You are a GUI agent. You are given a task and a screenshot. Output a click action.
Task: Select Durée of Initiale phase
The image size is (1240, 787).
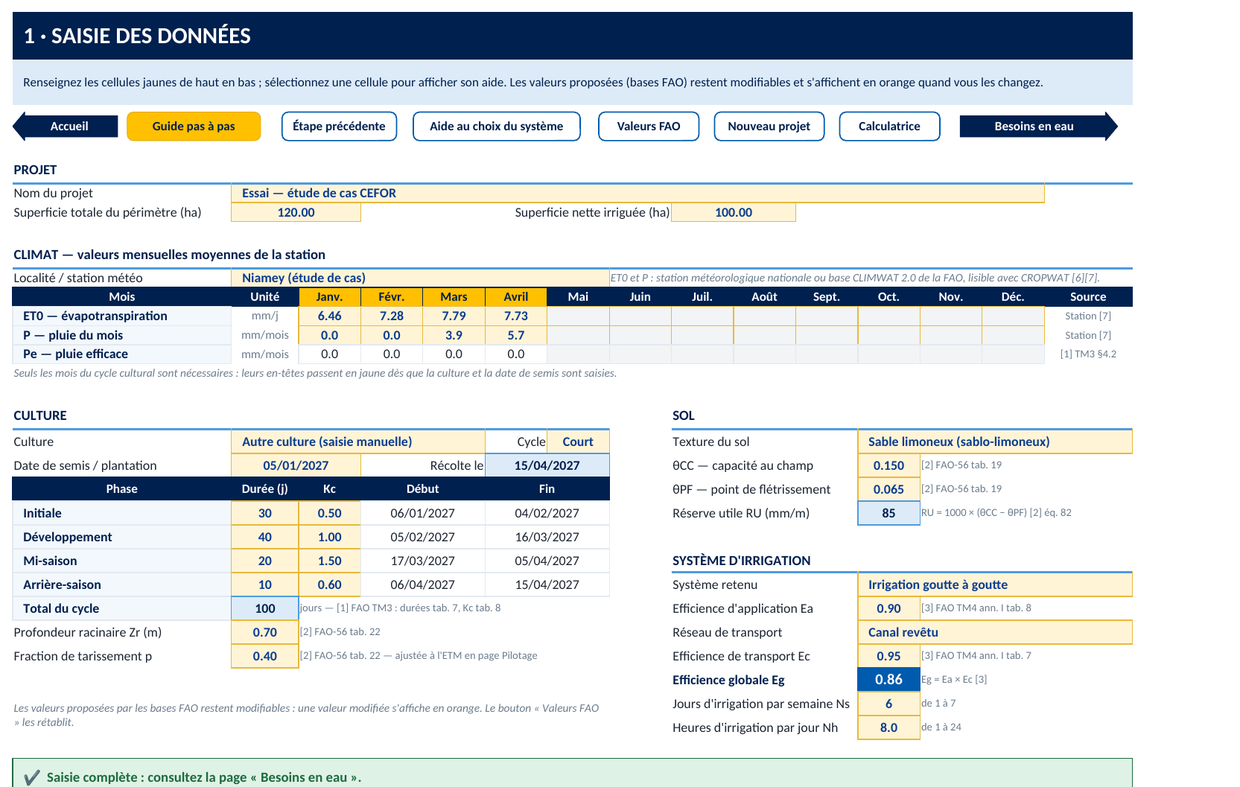tap(265, 513)
